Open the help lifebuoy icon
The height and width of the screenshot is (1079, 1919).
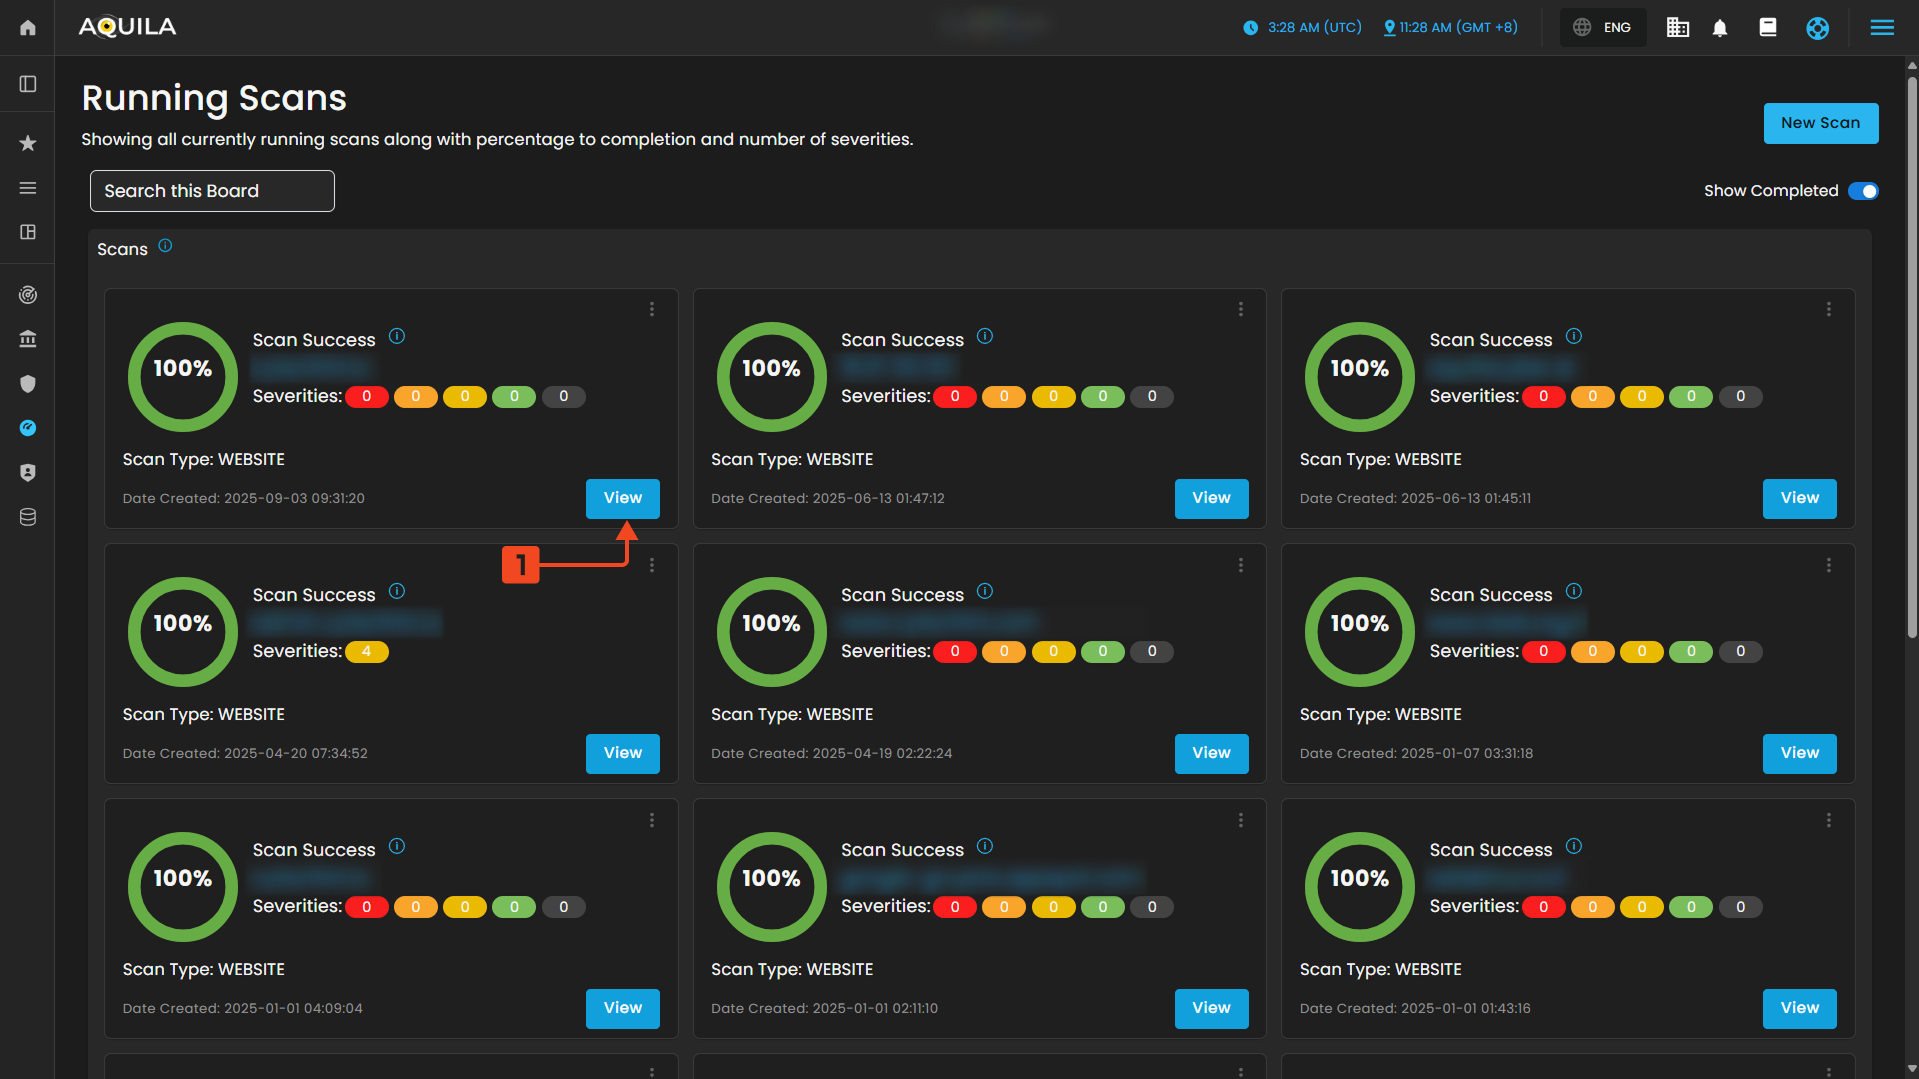[1817, 28]
